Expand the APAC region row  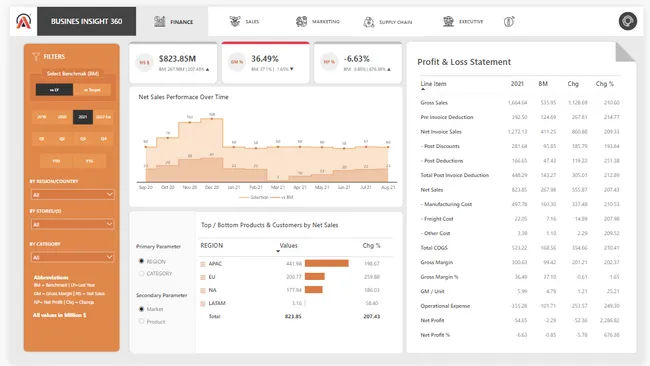(x=203, y=264)
